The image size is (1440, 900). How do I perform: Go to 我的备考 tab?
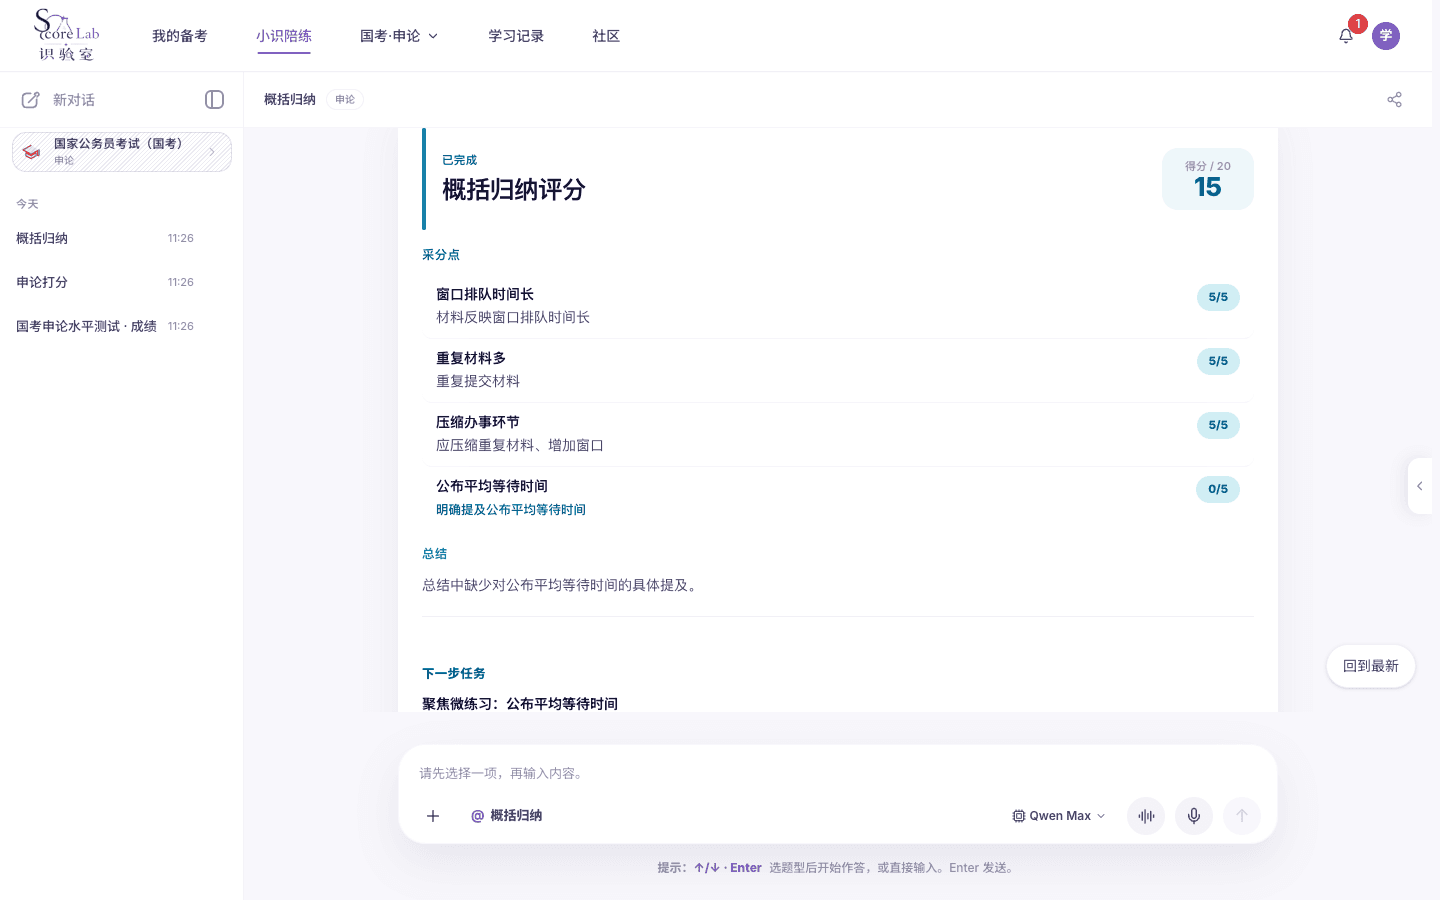pyautogui.click(x=180, y=36)
